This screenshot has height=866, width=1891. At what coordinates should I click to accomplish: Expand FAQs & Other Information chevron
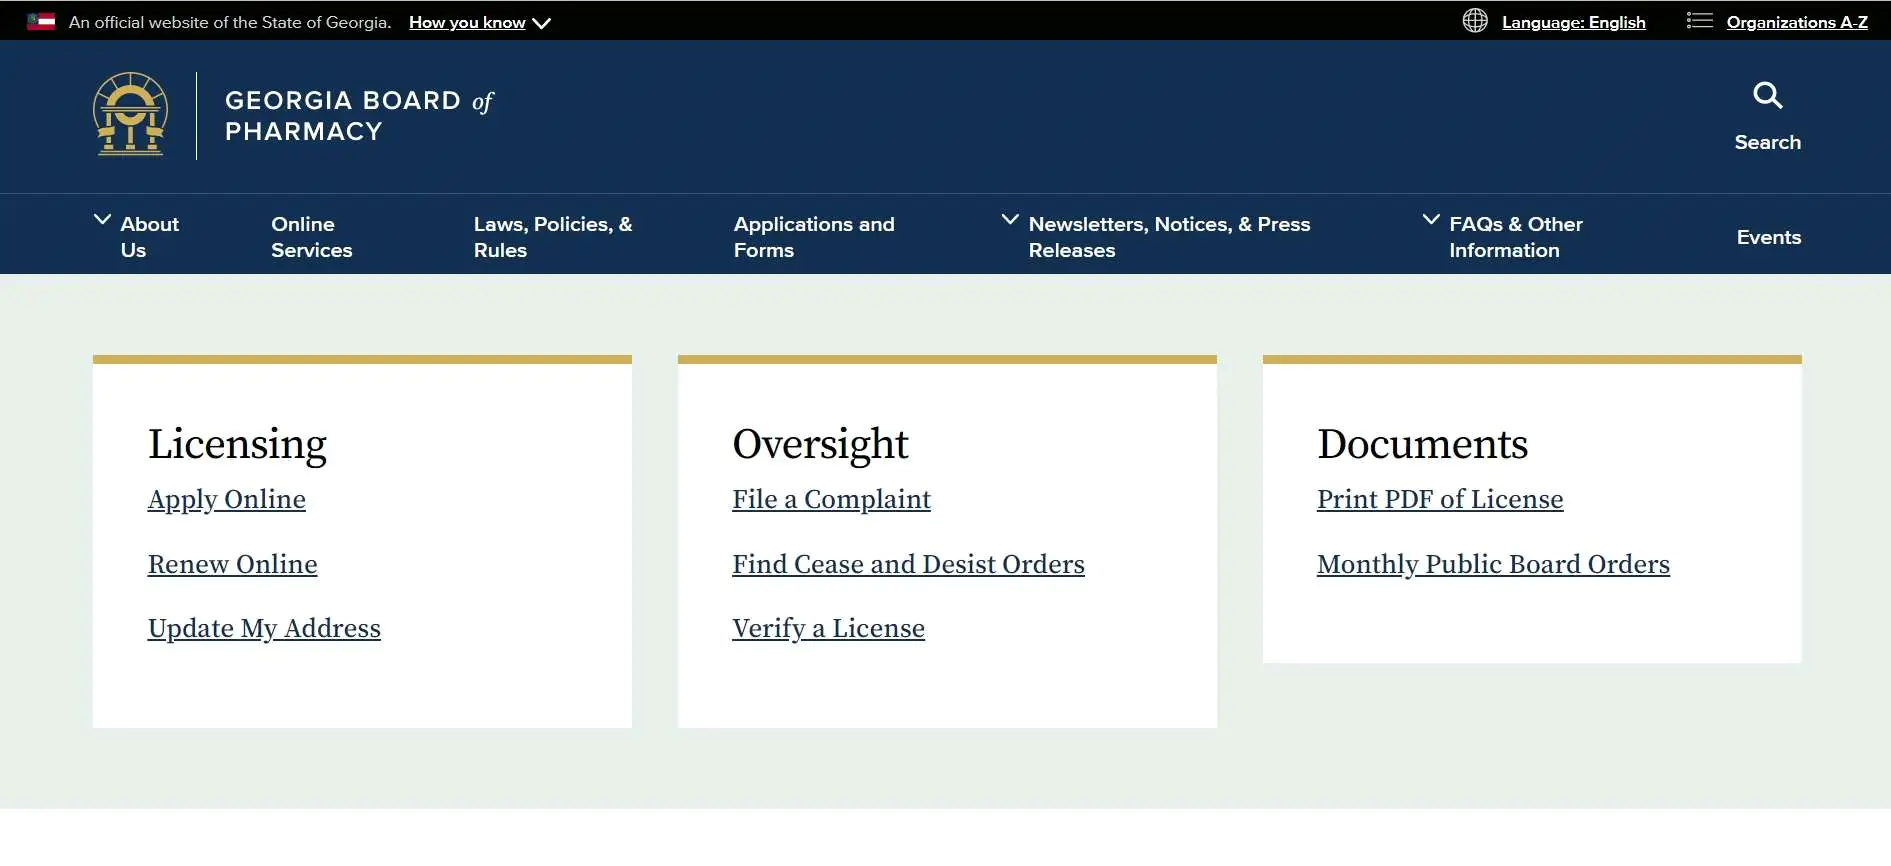point(1431,220)
